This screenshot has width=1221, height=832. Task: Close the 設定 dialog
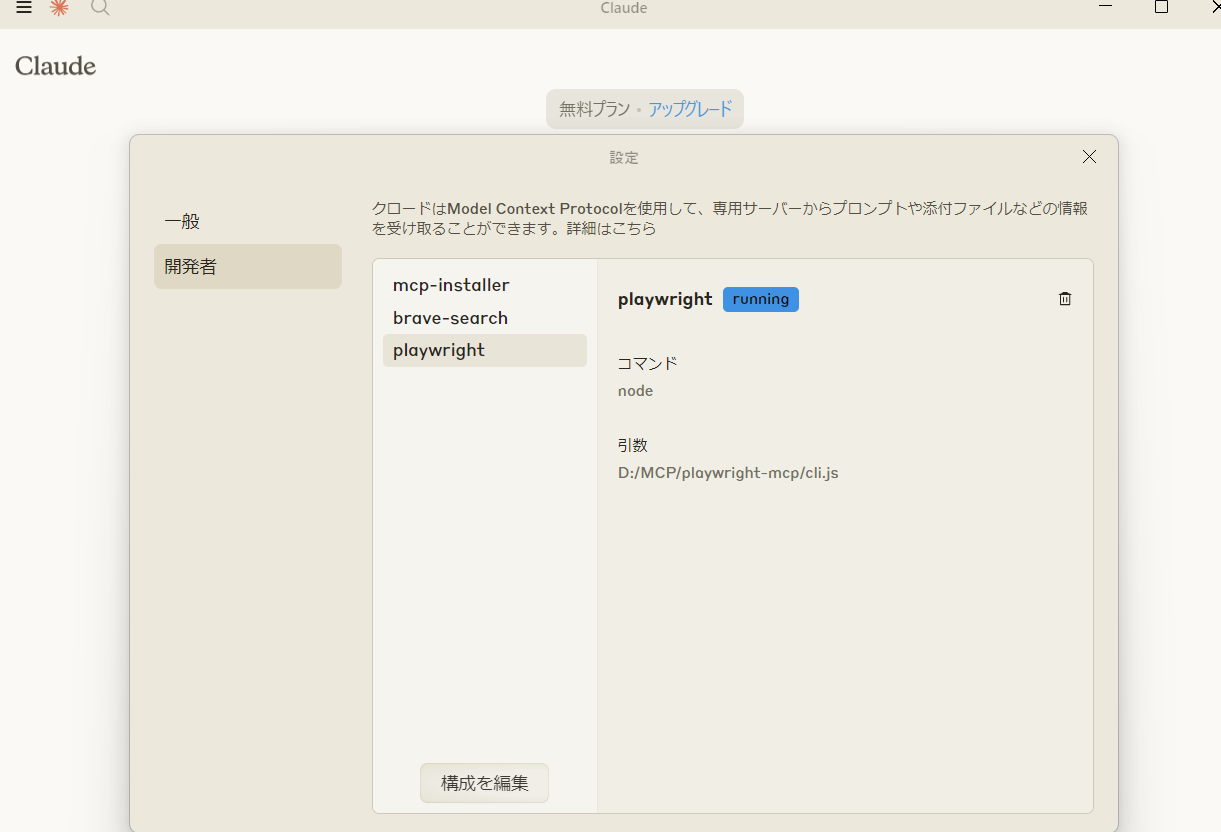click(1089, 157)
